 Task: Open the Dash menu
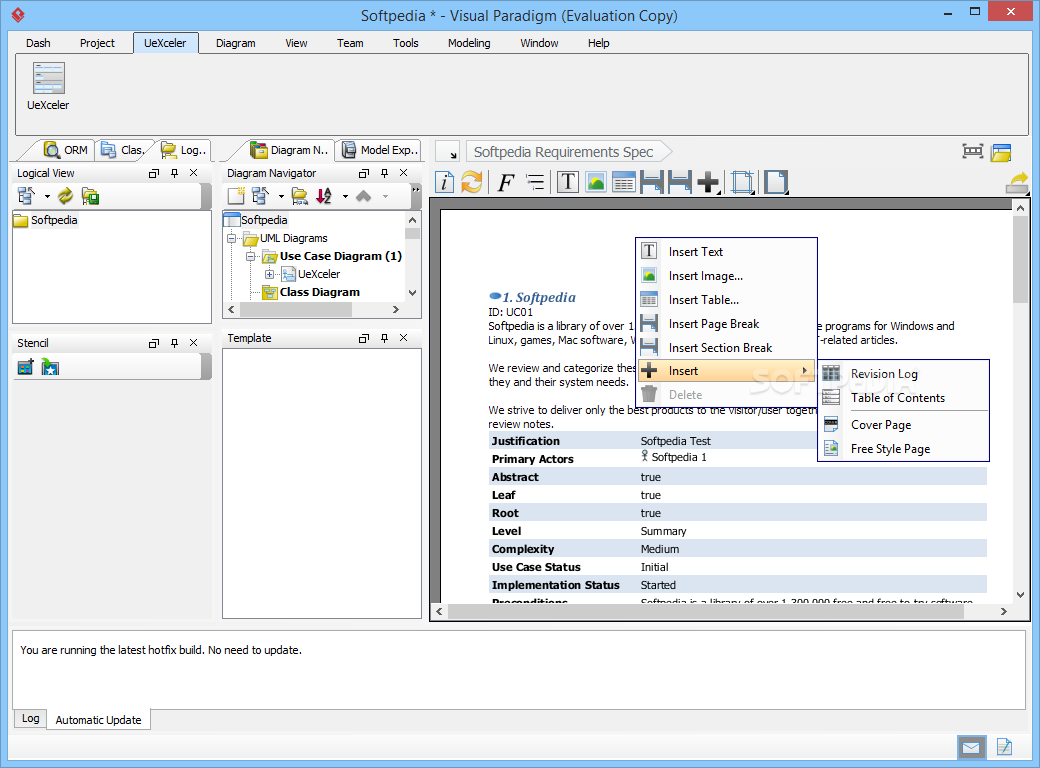tap(38, 43)
